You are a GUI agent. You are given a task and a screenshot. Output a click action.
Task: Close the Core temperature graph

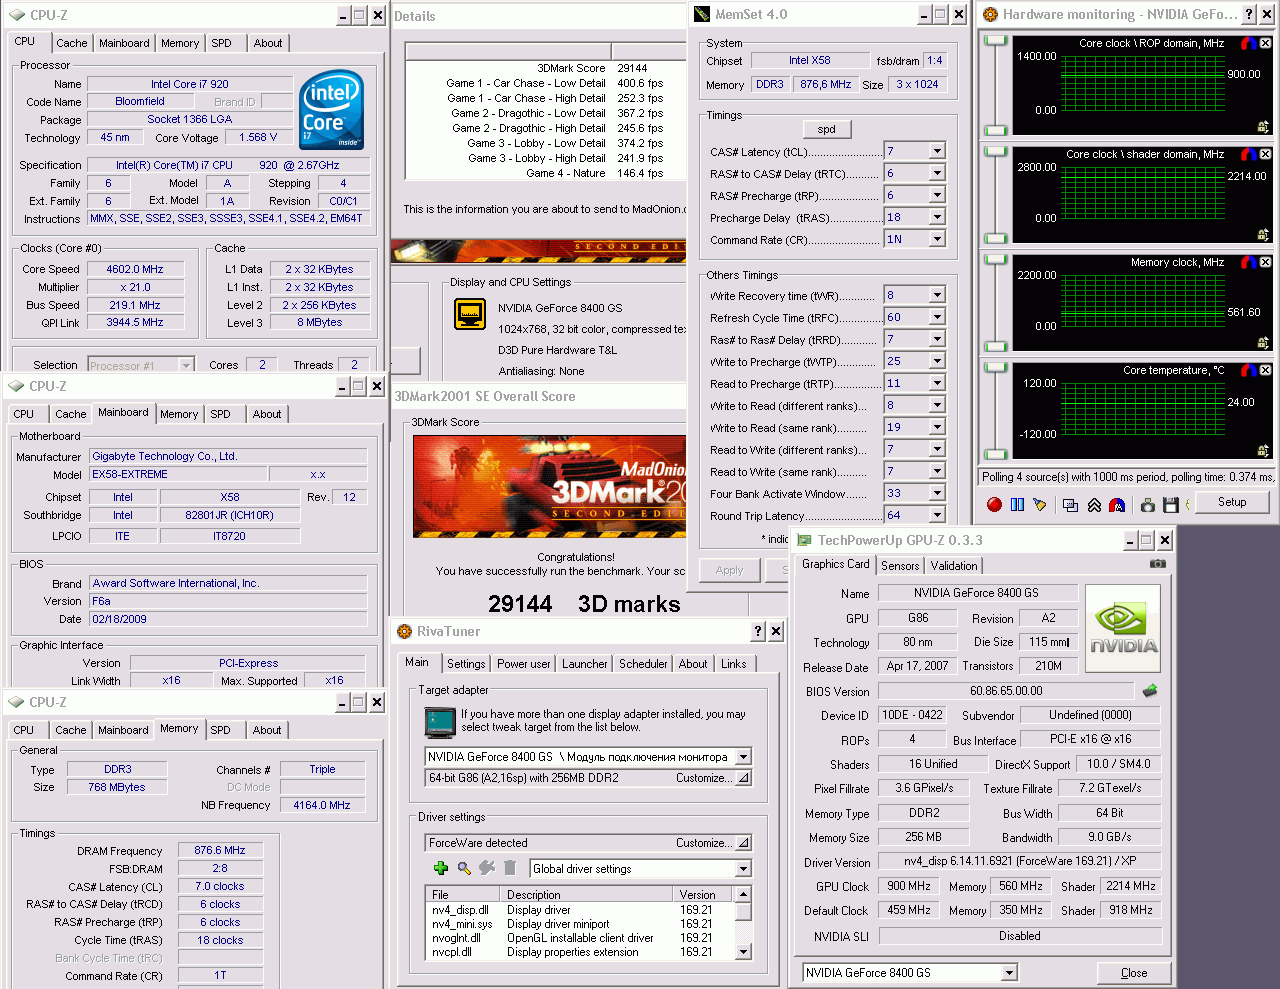[1266, 370]
